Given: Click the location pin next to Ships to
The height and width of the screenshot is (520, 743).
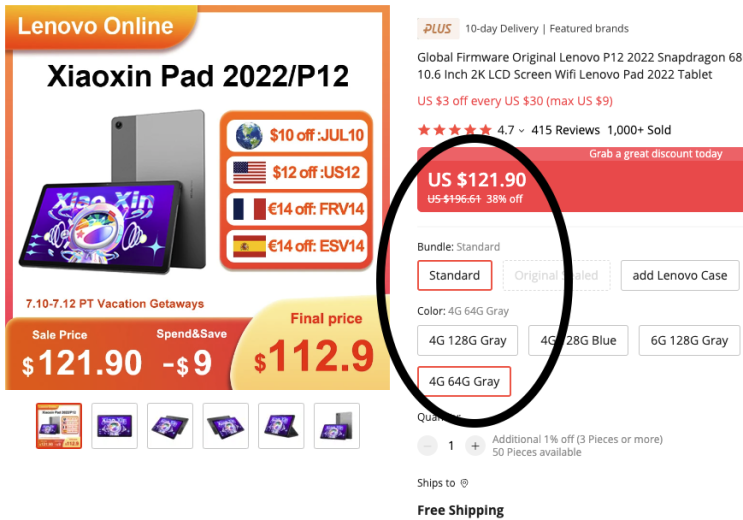Looking at the screenshot, I should pyautogui.click(x=464, y=483).
